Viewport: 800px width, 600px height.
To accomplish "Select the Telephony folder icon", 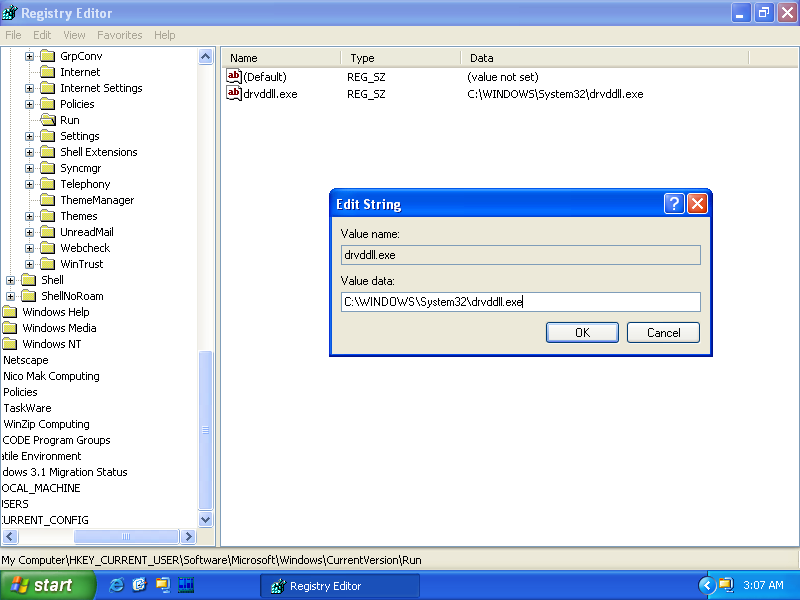I will tap(47, 184).
